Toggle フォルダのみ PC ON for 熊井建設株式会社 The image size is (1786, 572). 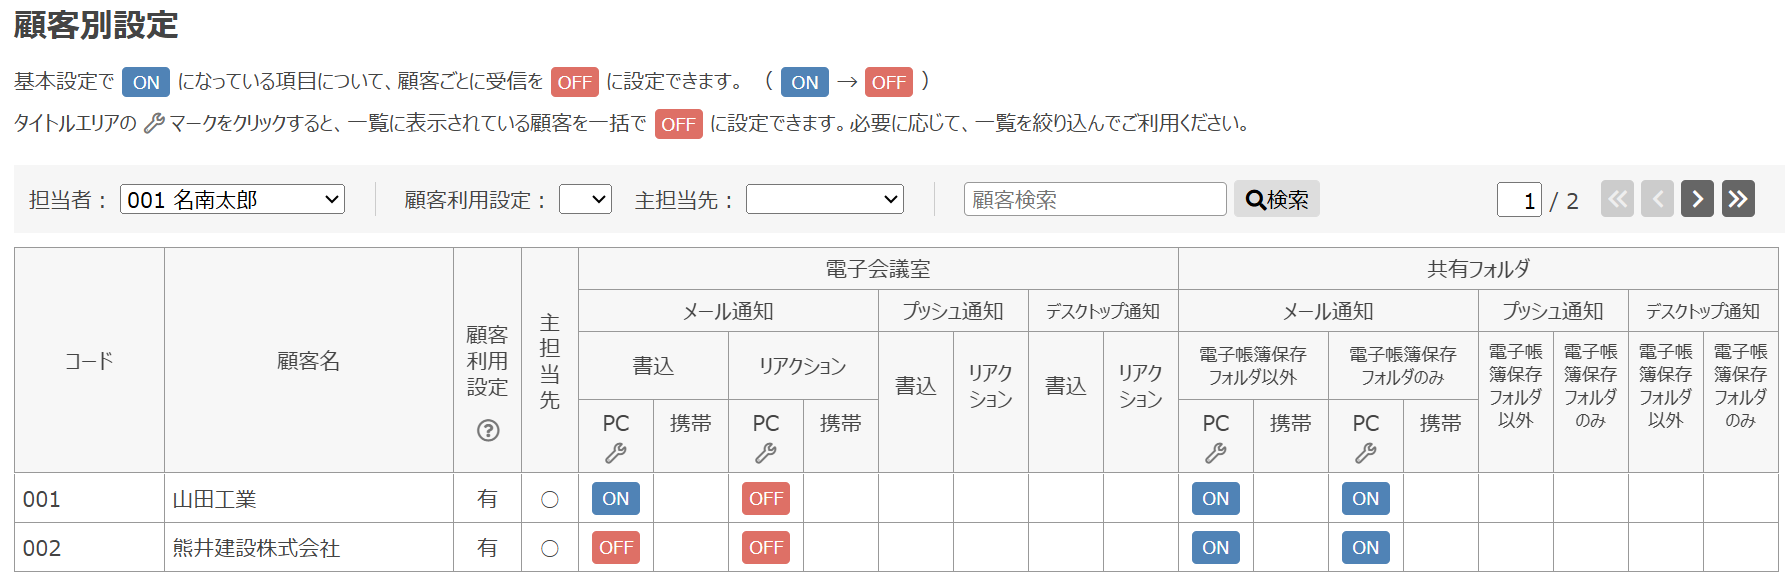[1366, 547]
